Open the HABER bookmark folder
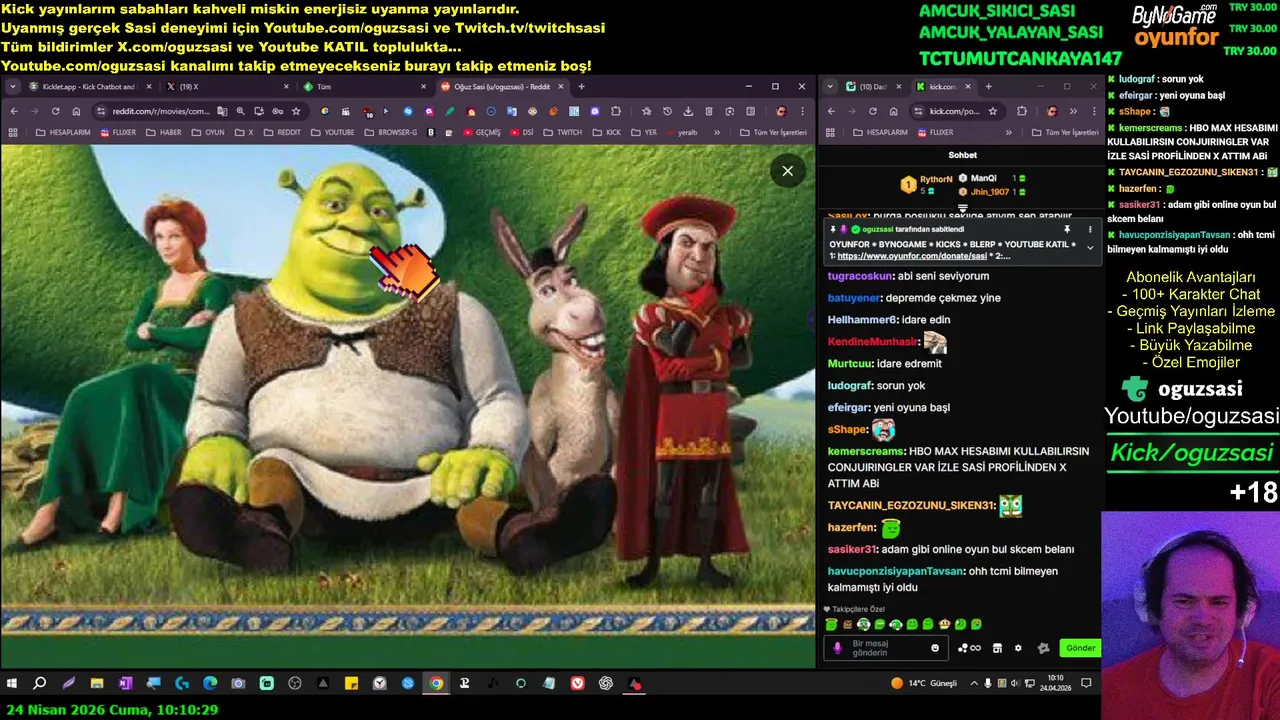1280x720 pixels. click(x=164, y=132)
